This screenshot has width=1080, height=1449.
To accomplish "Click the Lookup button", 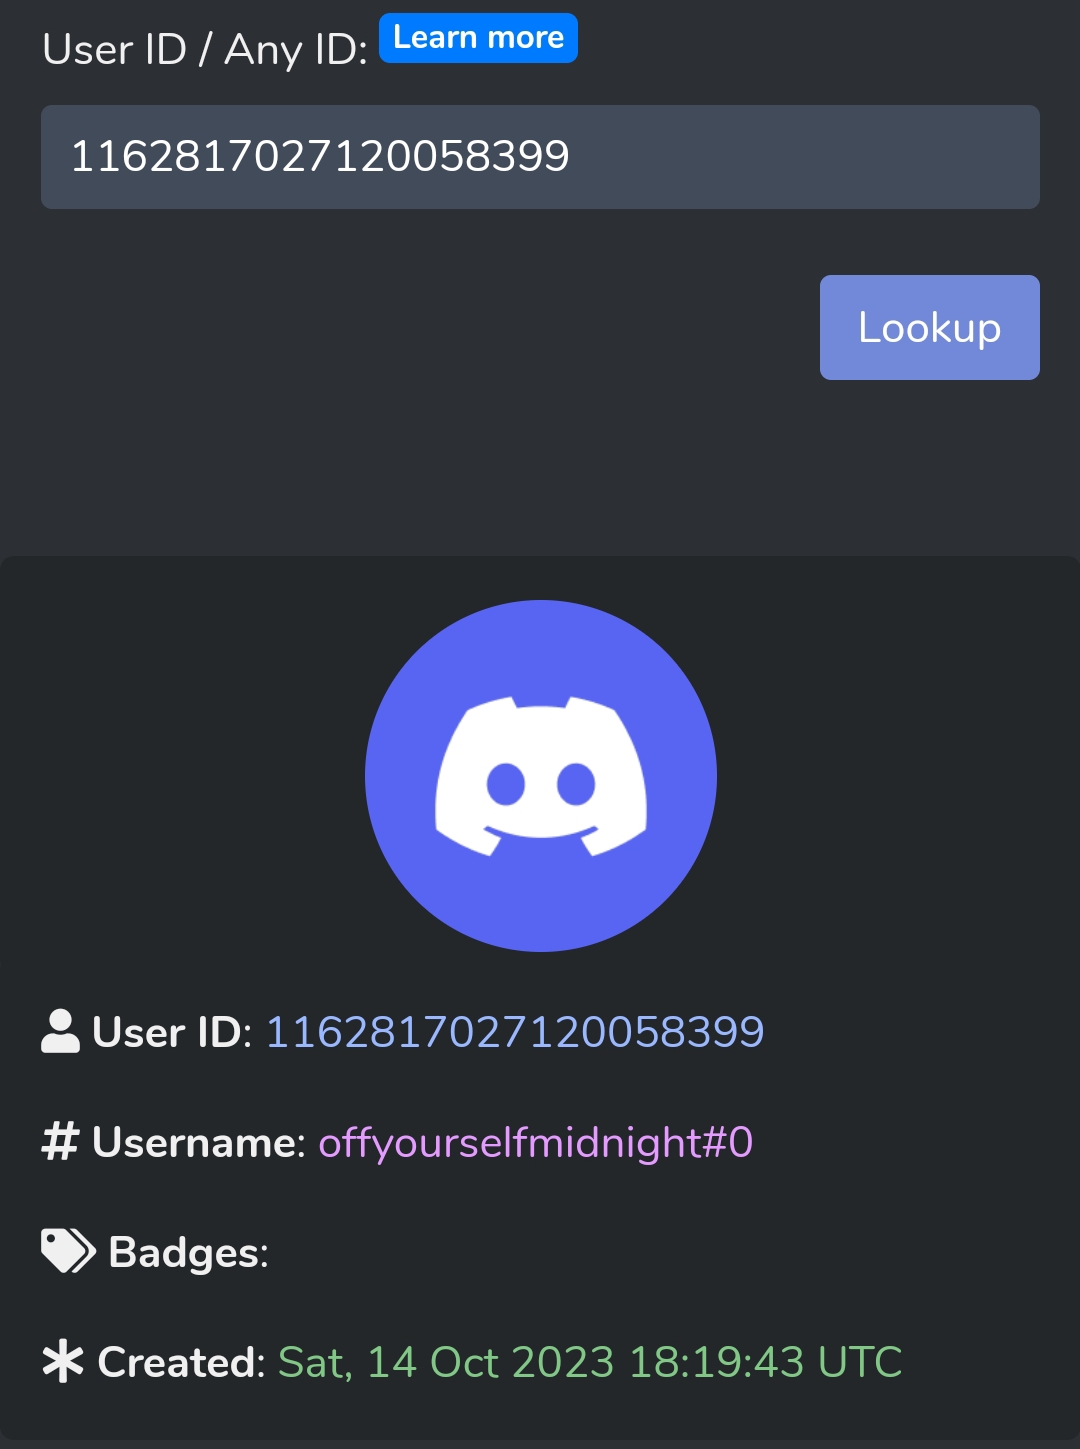I will tap(929, 327).
